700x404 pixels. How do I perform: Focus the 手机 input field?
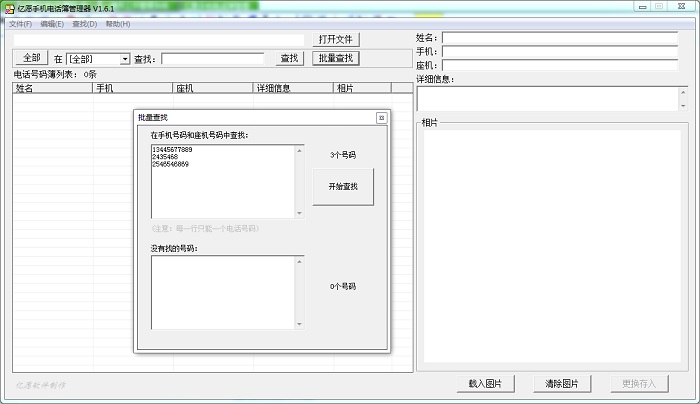560,52
